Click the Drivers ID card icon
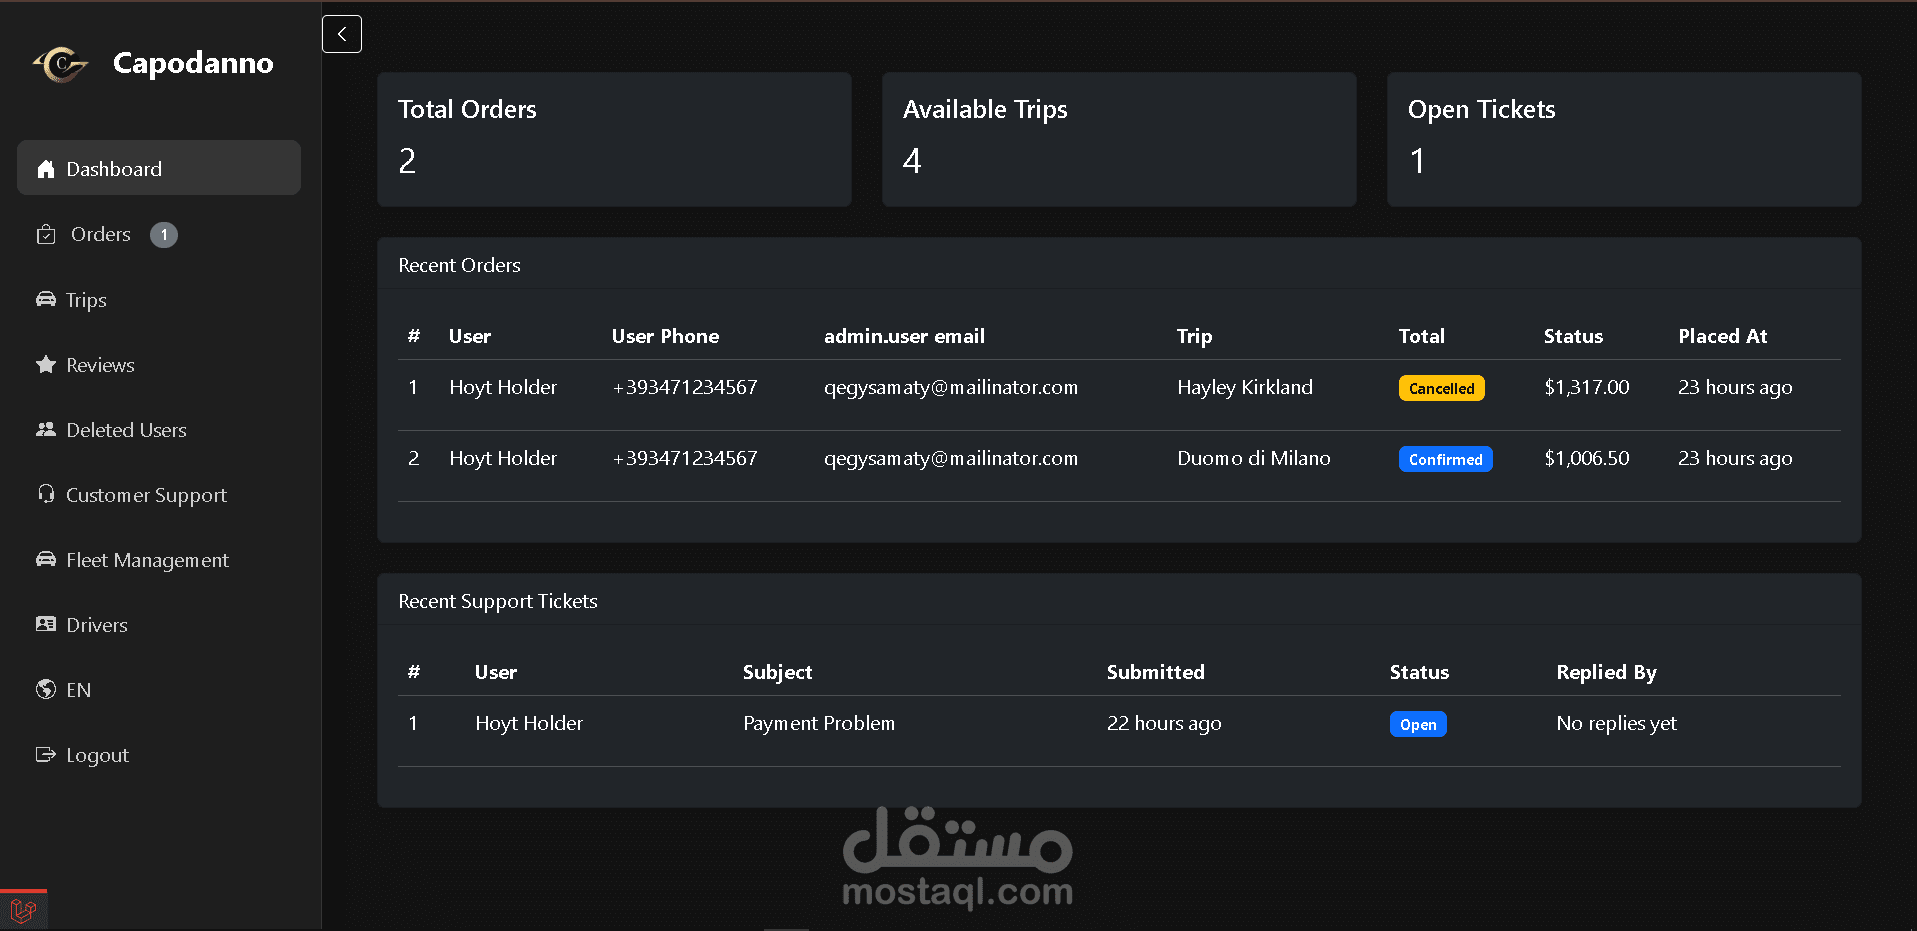This screenshot has height=931, width=1917. click(46, 625)
